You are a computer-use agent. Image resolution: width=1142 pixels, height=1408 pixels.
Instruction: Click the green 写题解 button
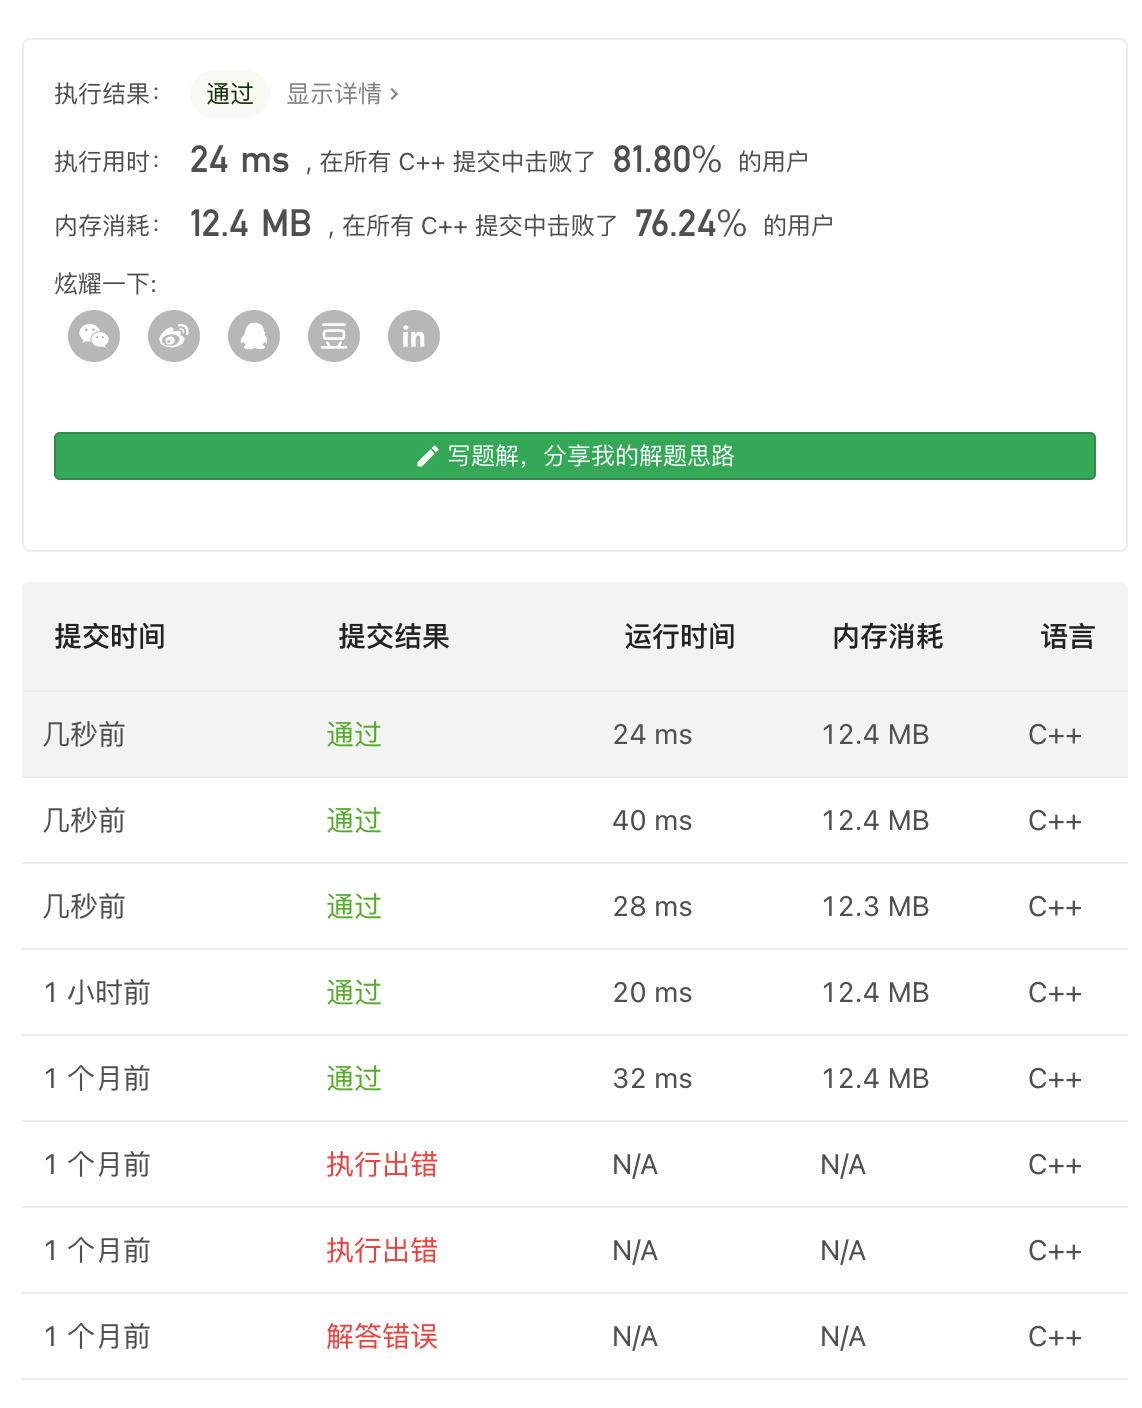575,456
